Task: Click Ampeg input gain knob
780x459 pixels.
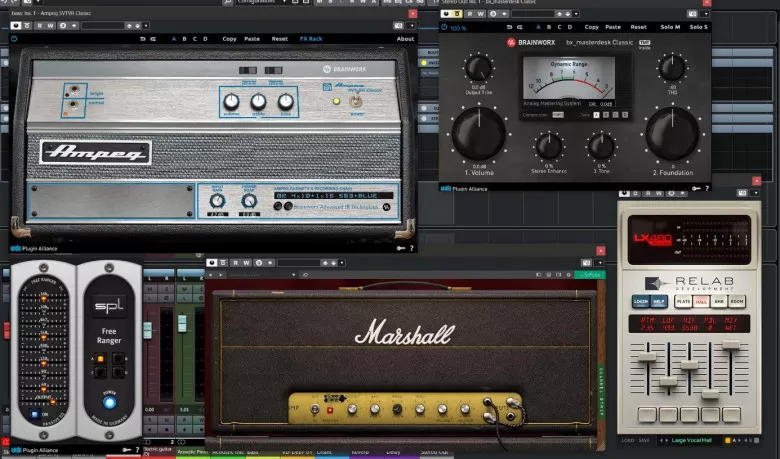Action: (x=217, y=201)
